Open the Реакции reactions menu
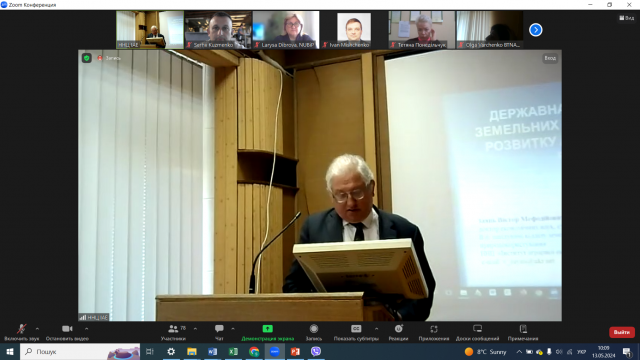The height and width of the screenshot is (360, 640). tap(398, 332)
